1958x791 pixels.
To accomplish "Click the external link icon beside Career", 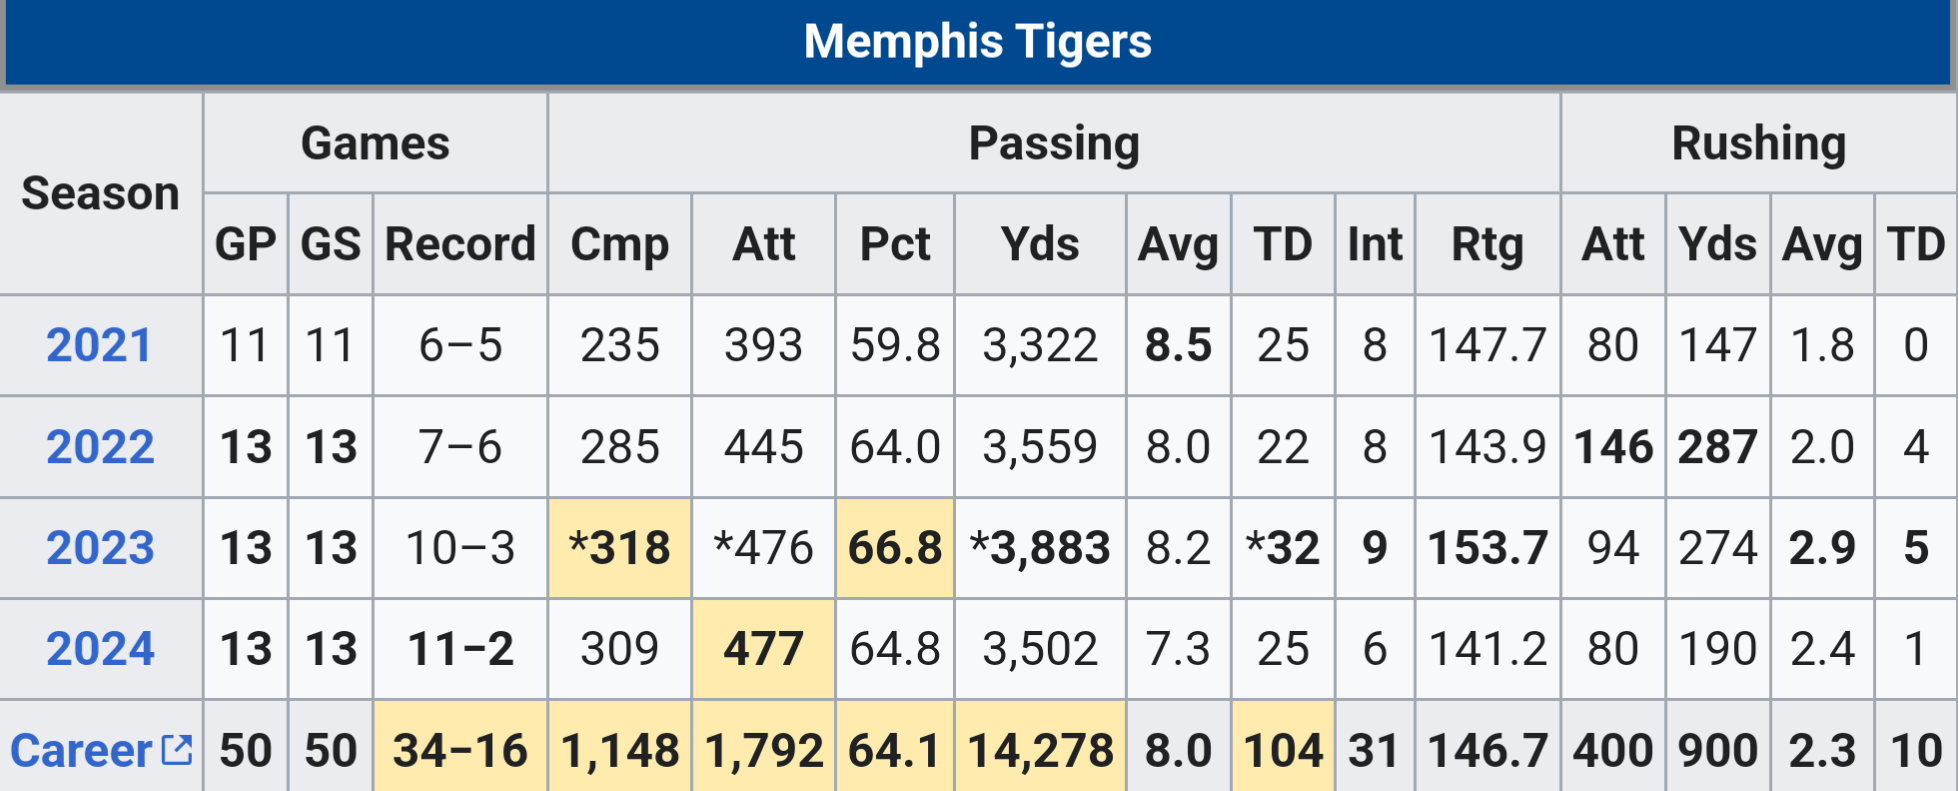I will (x=177, y=749).
